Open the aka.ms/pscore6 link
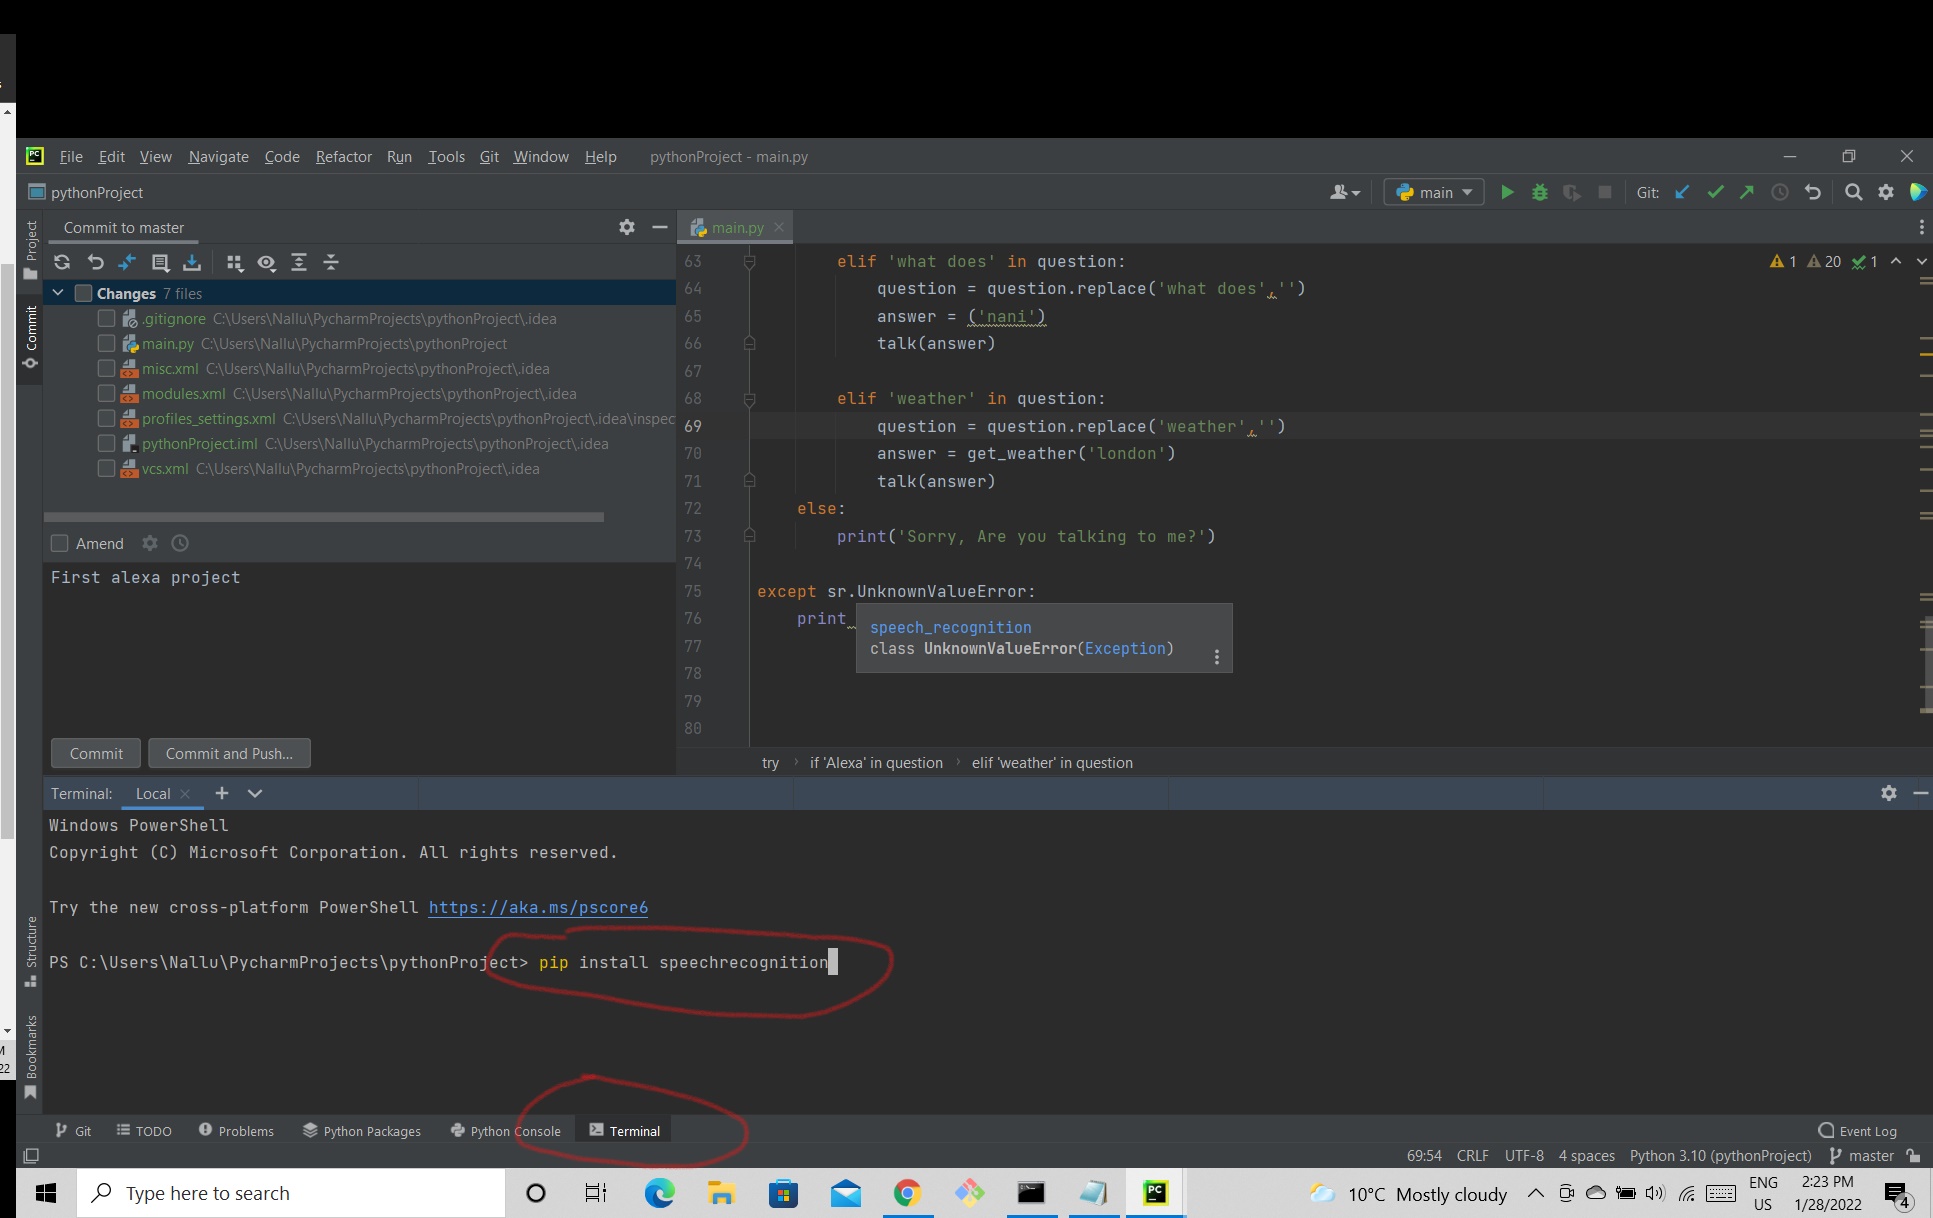Viewport: 1933px width, 1218px height. (x=538, y=908)
